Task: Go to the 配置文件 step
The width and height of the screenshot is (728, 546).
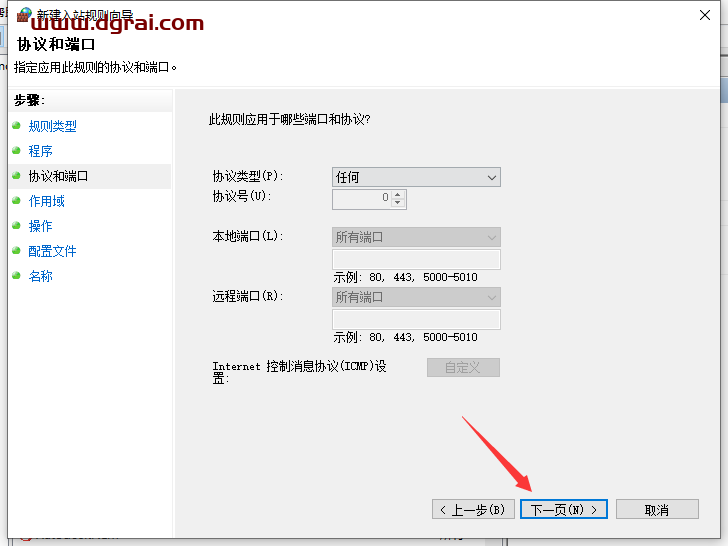Action: click(x=52, y=251)
